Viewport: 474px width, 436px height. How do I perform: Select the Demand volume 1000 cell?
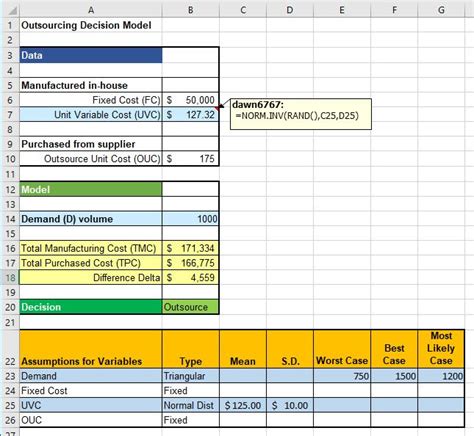pyautogui.click(x=191, y=219)
